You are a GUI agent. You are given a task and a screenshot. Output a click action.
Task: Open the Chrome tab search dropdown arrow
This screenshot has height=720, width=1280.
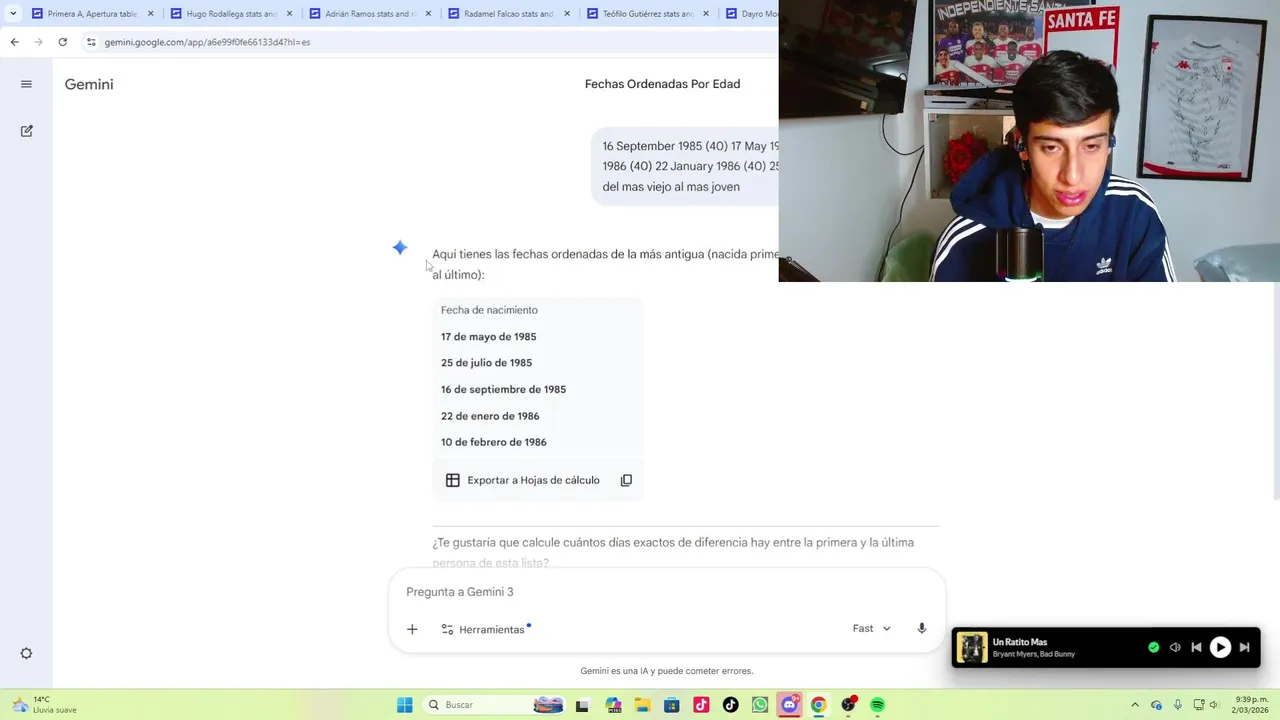[x=13, y=14]
